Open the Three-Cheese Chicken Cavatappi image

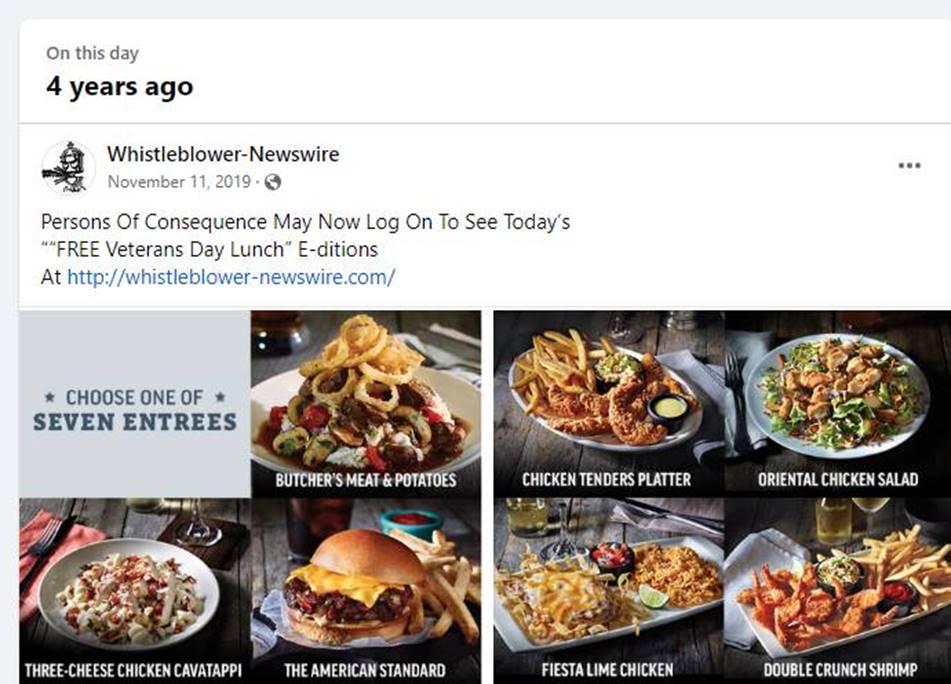[x=135, y=591]
